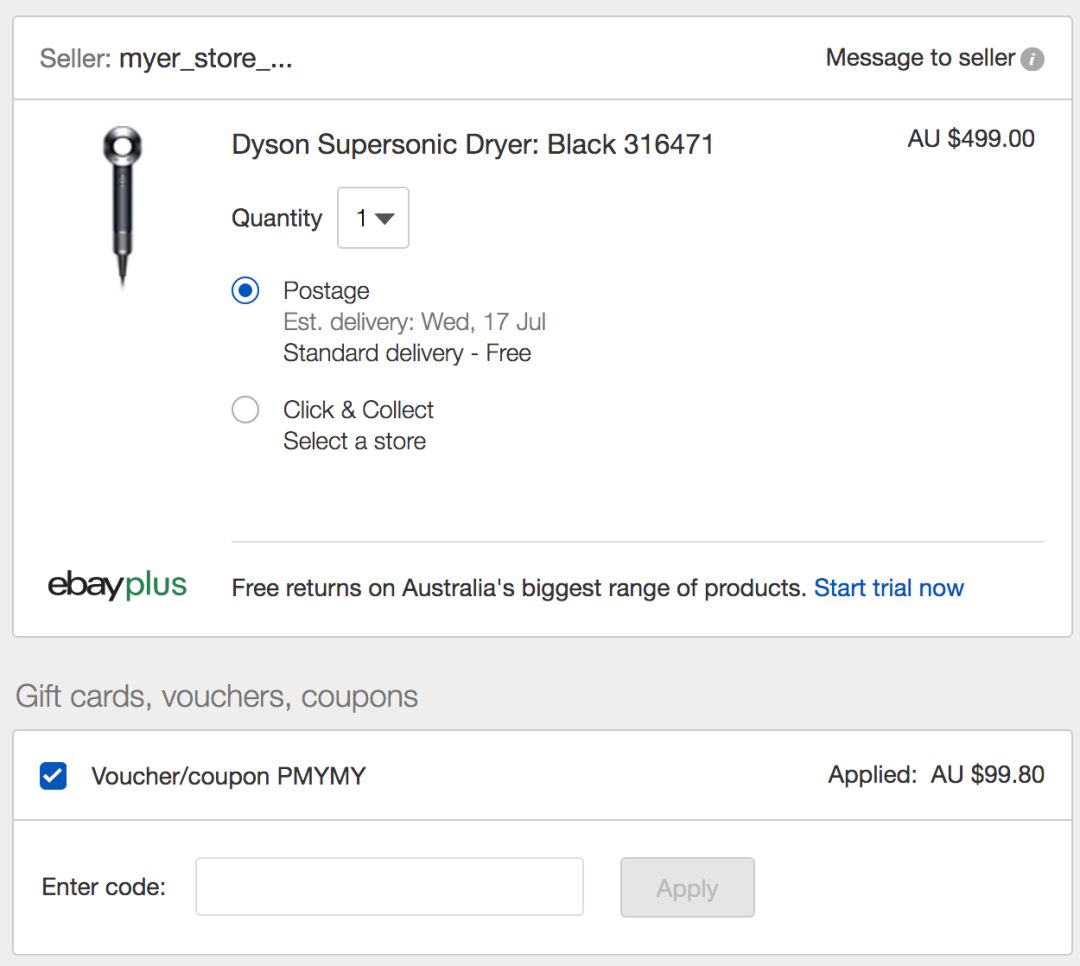This screenshot has width=1080, height=966.
Task: Click the Dyson Supersonic Dryer title
Action: point(472,145)
